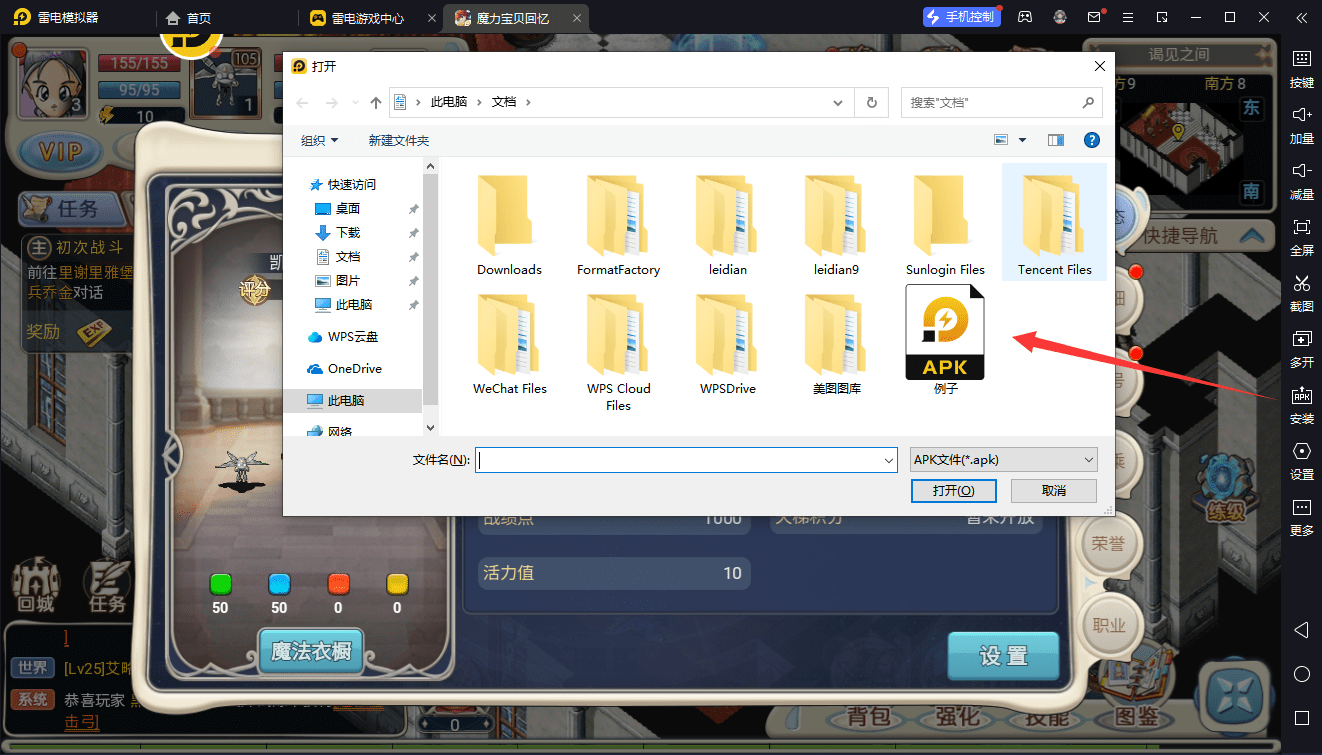Click the 打开 open button
1322x755 pixels.
(x=953, y=491)
